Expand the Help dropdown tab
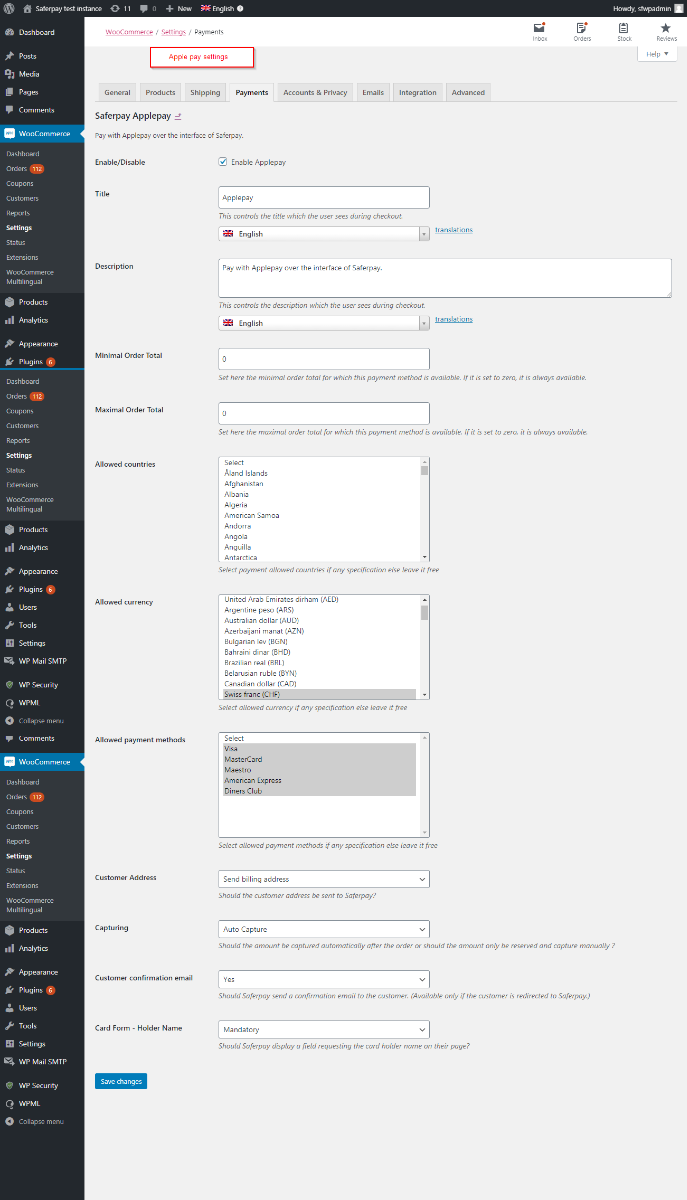Image resolution: width=687 pixels, height=1200 pixels. coord(657,54)
